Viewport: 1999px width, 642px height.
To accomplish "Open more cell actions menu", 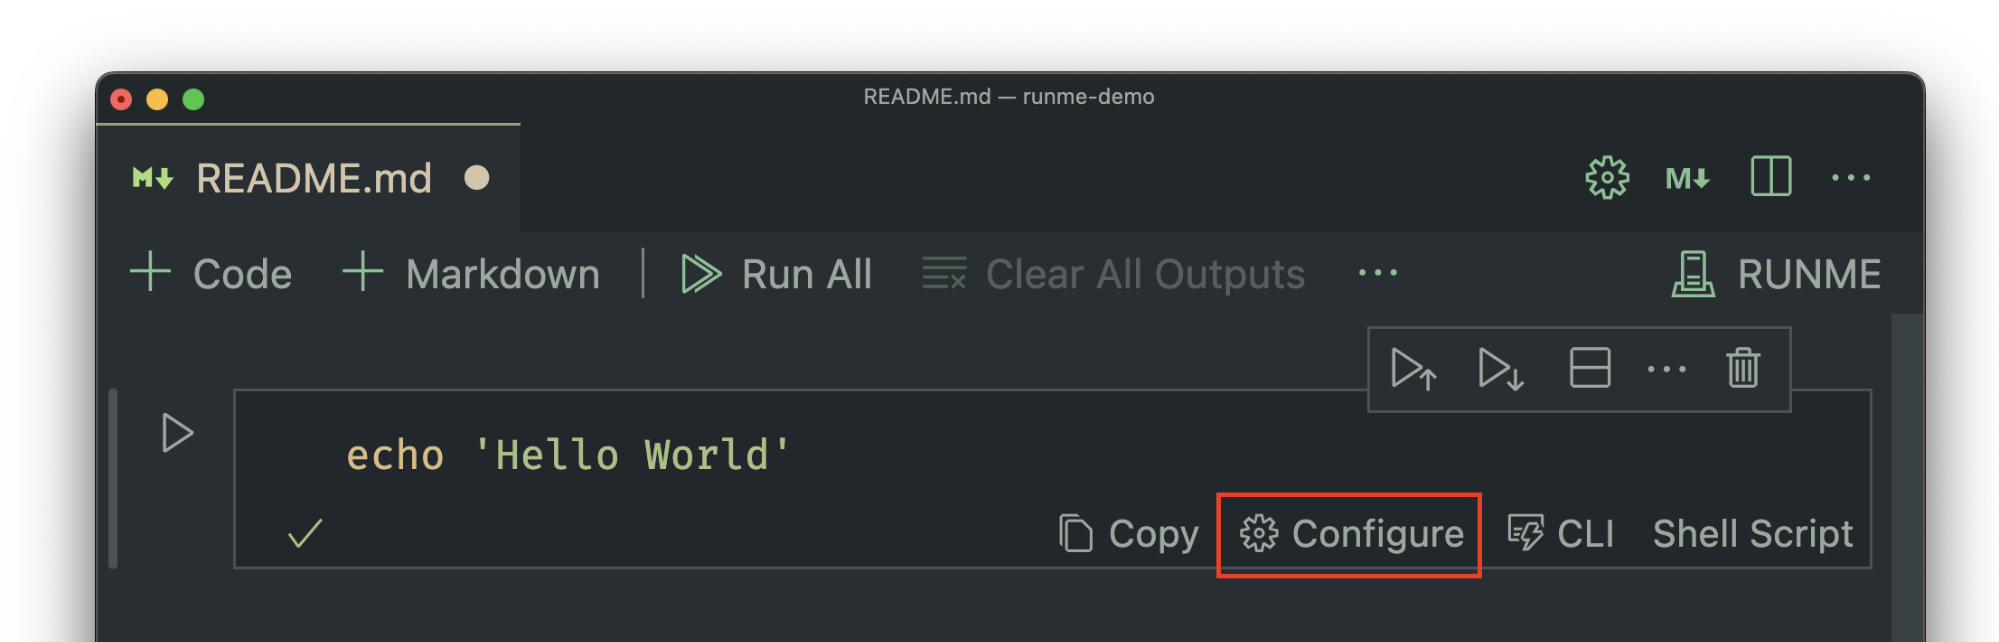I will click(1666, 369).
